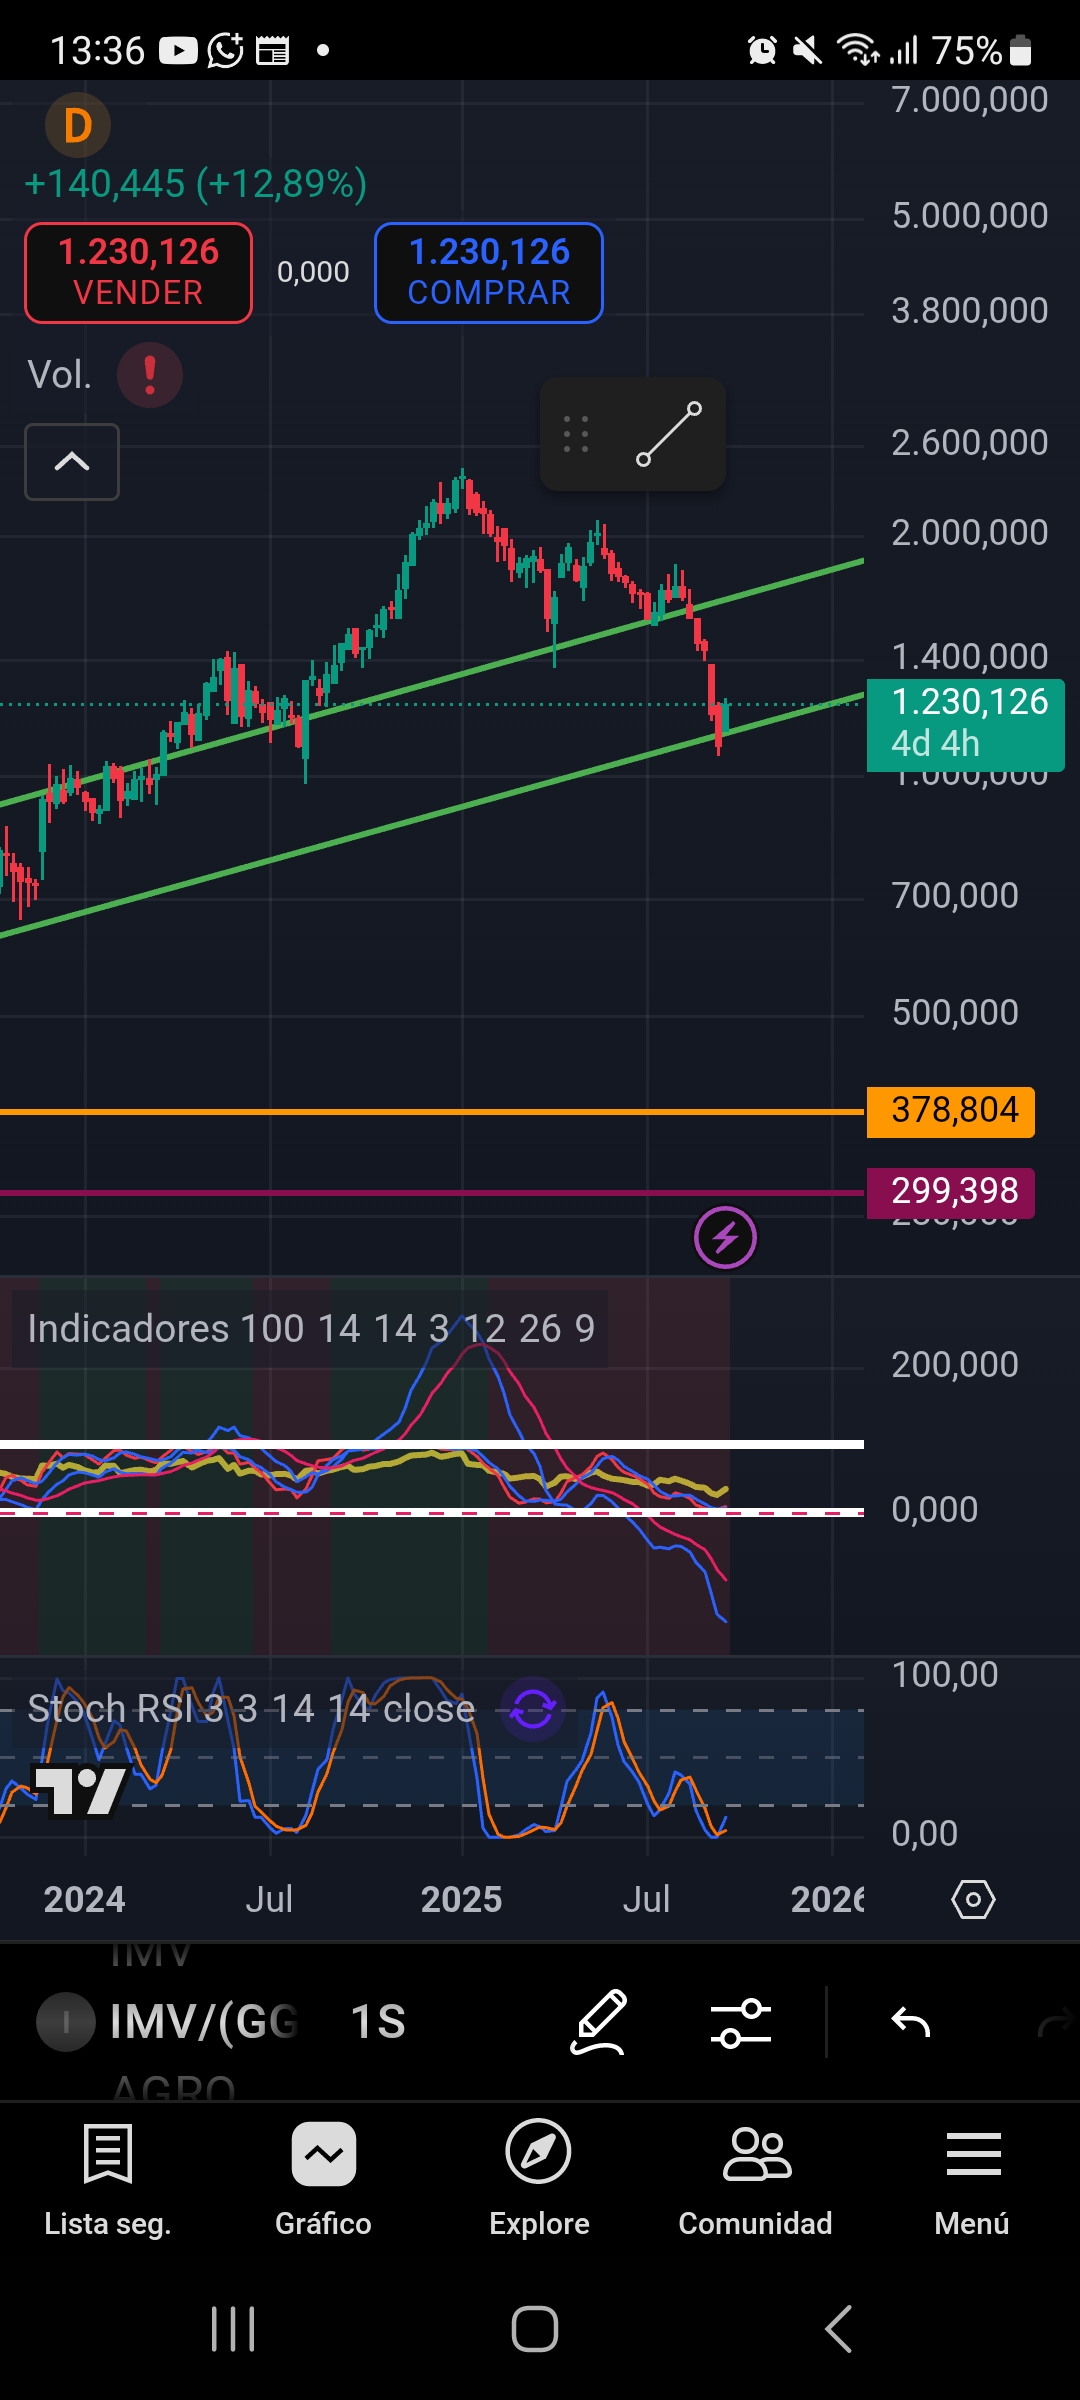Tap the orange 378,804 price level label

[x=951, y=1111]
